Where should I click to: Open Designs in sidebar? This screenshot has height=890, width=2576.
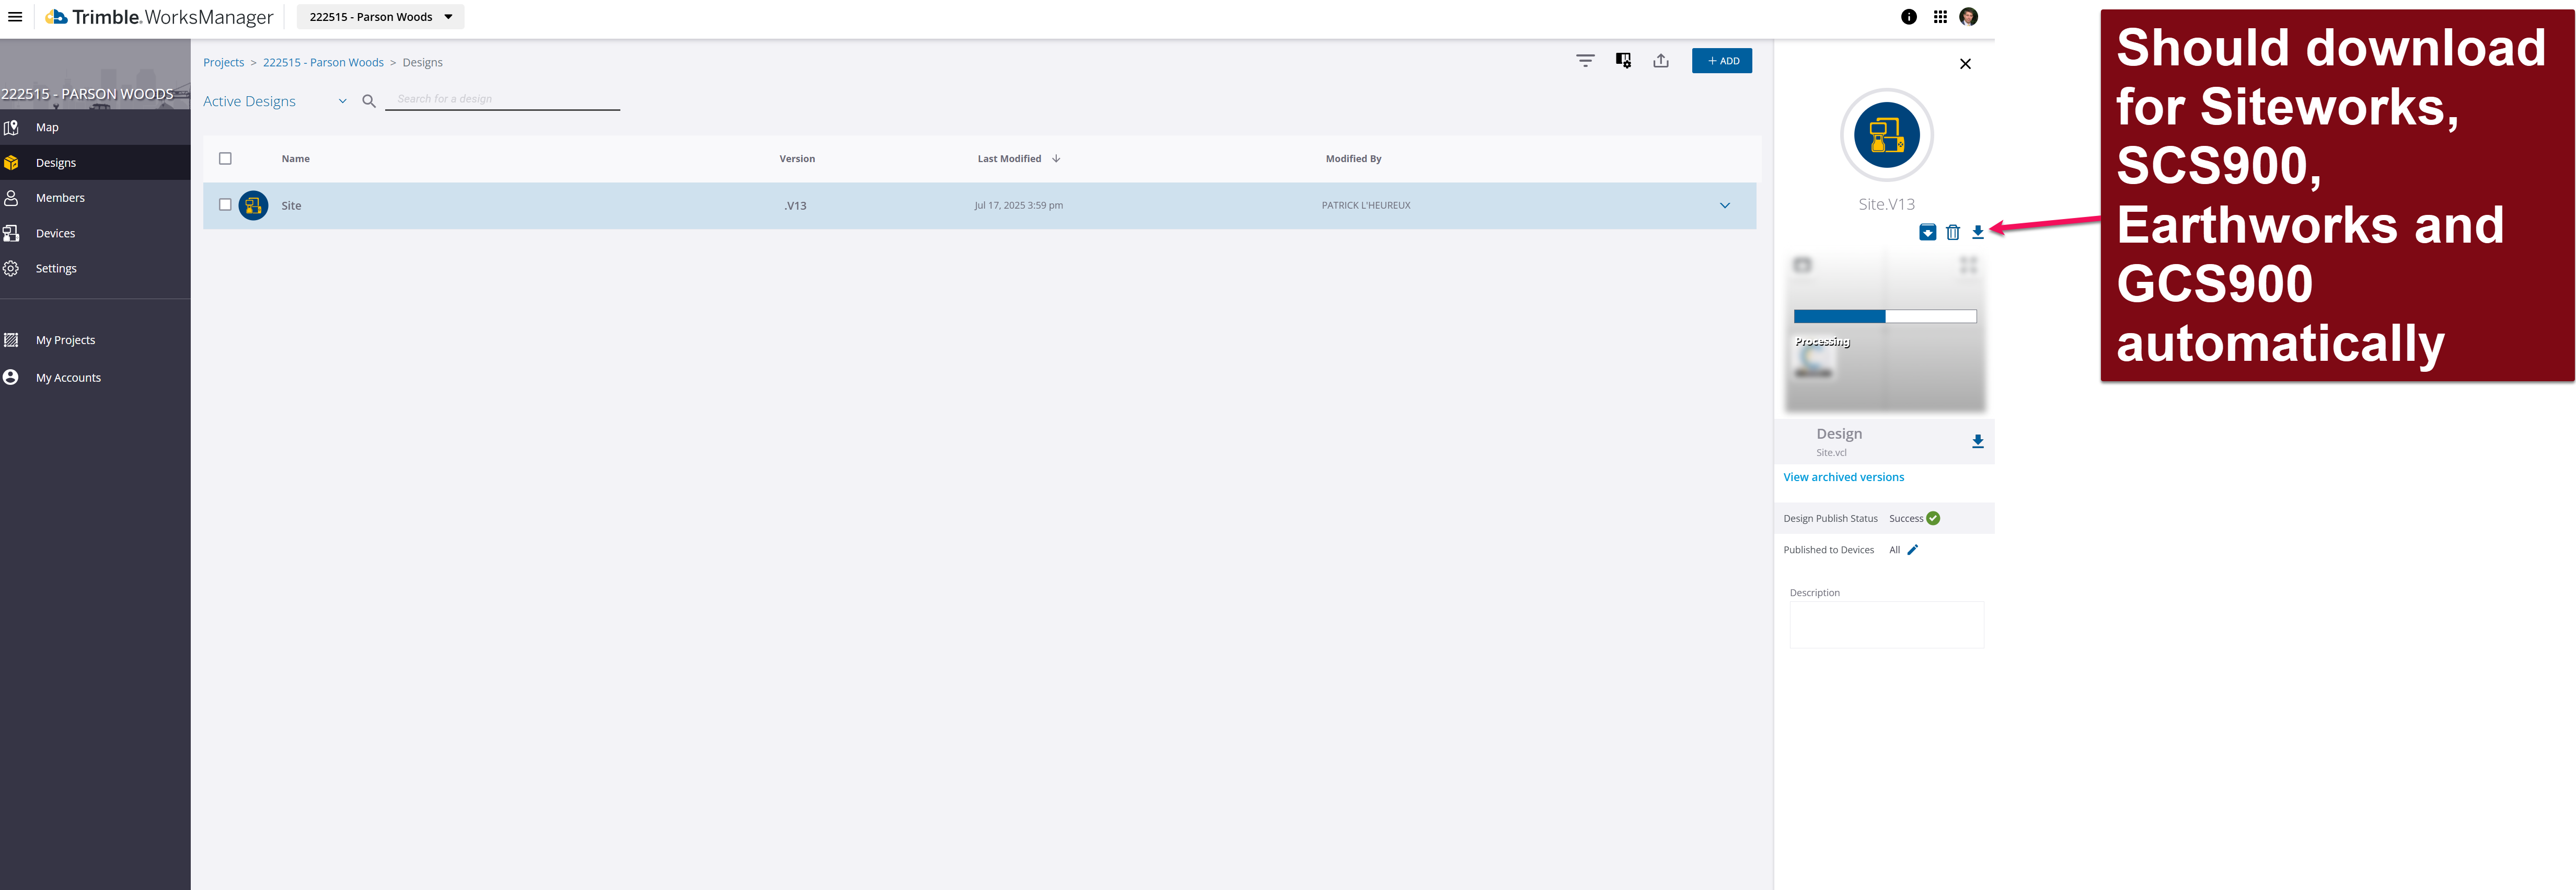pos(95,163)
